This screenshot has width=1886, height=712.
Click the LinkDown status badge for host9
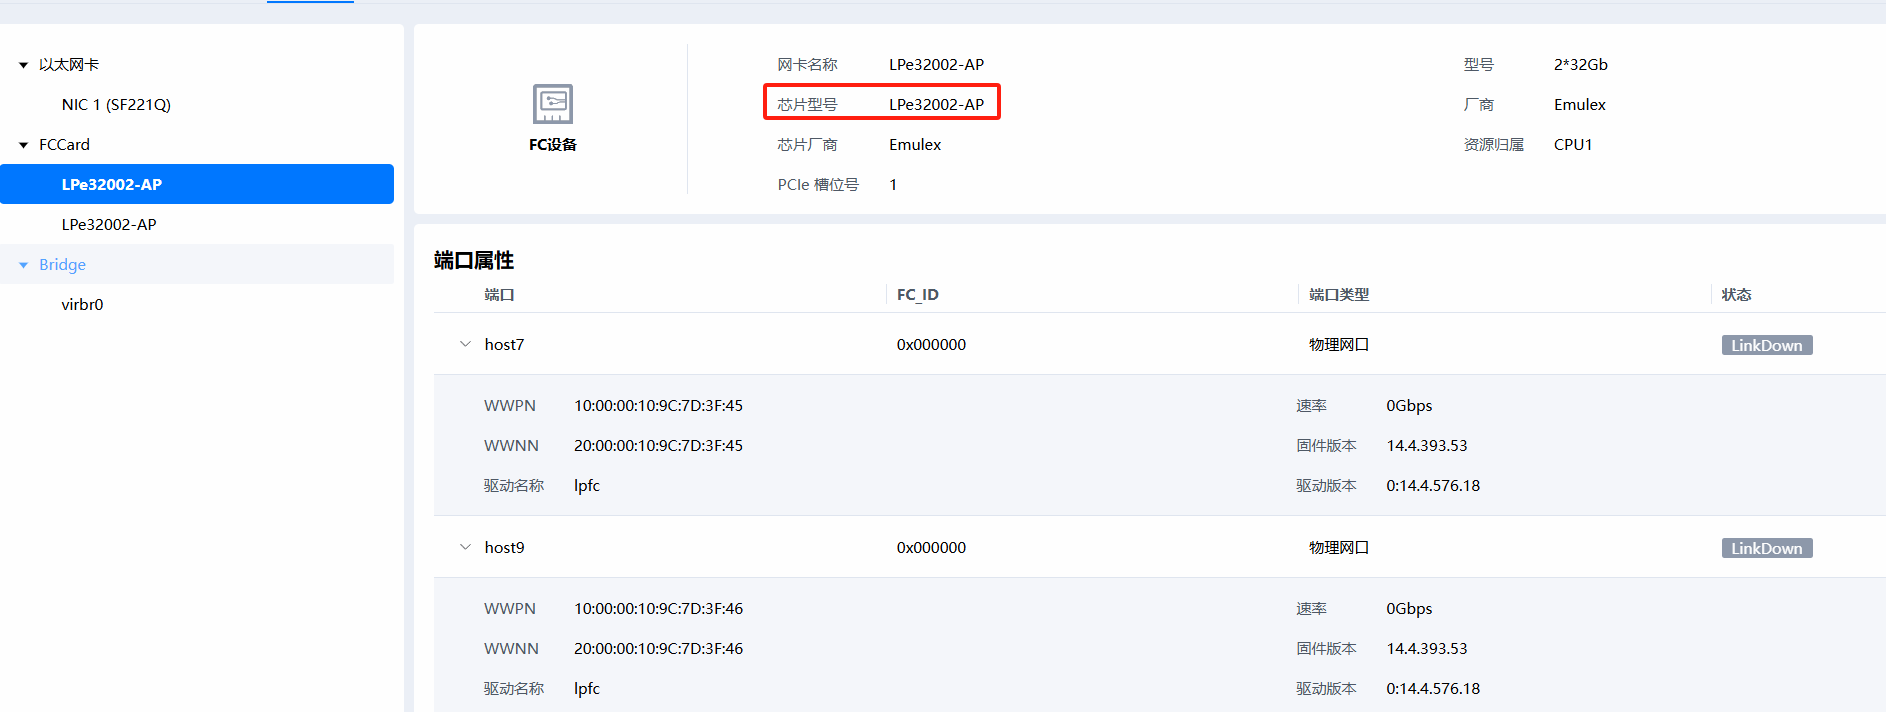pyautogui.click(x=1766, y=548)
